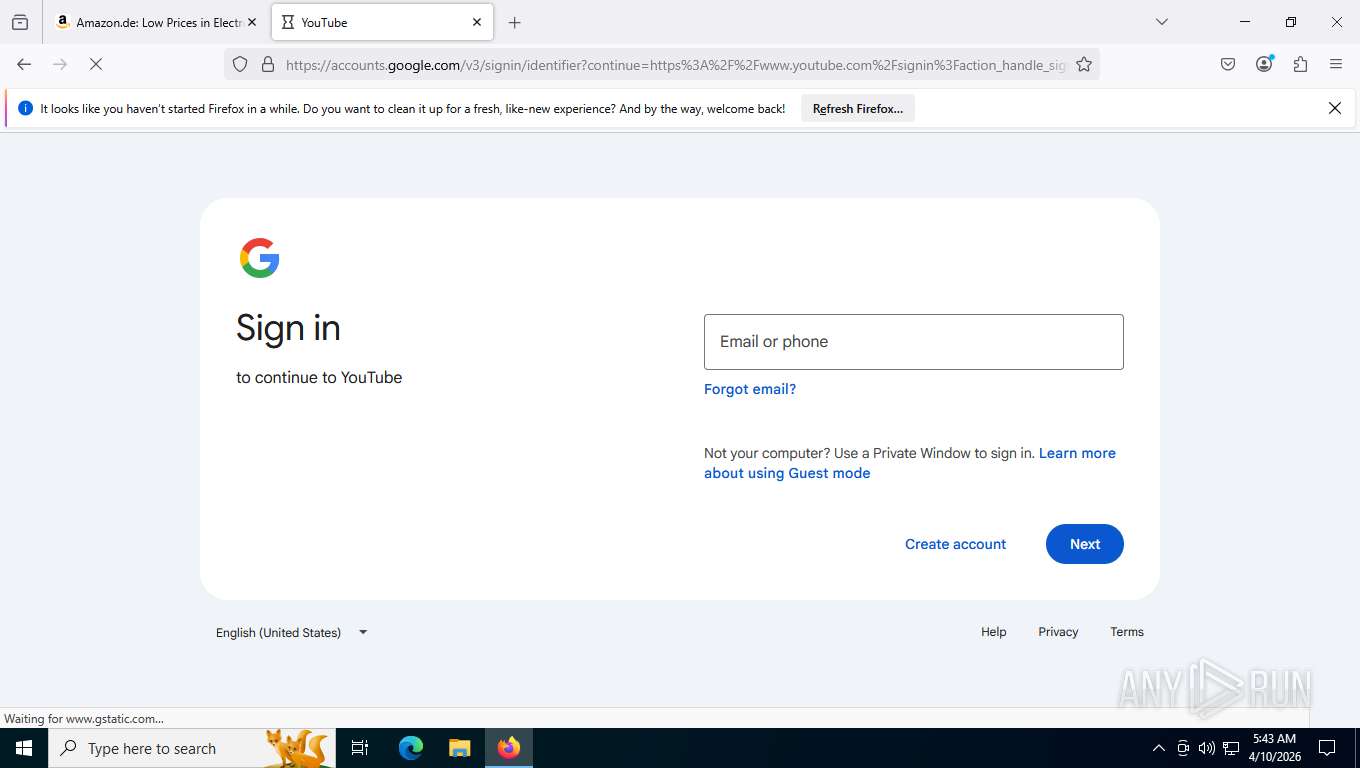Close the YouTube tab
The image size is (1360, 768).
click(477, 22)
